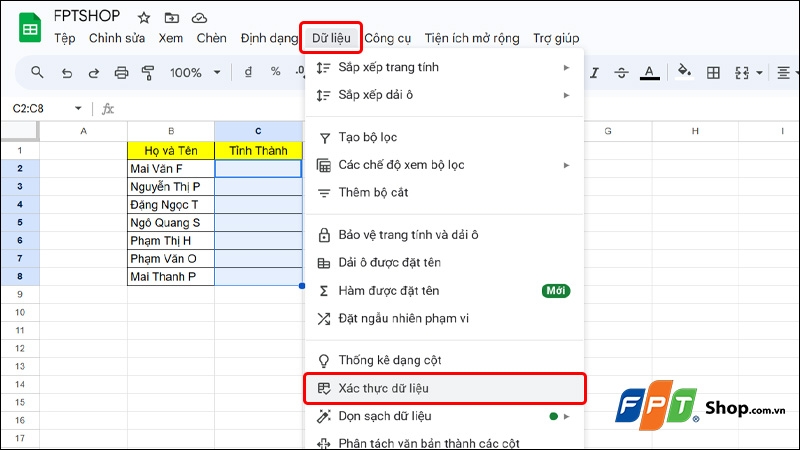
Task: Select column B header
Action: coord(171,131)
